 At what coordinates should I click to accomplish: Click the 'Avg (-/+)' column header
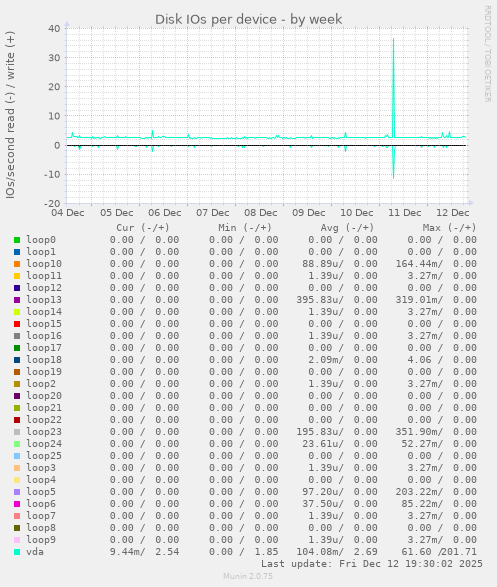pyautogui.click(x=347, y=228)
